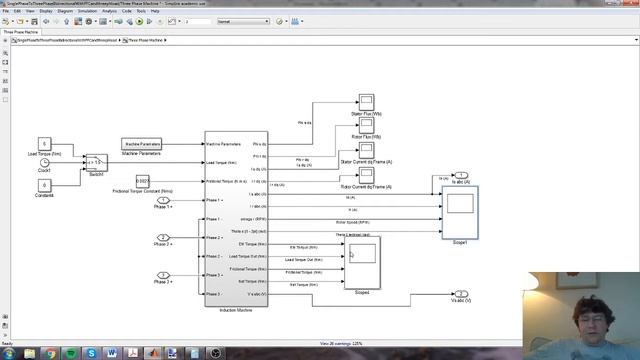Expand the arrow next to the Model Explorer icon
This screenshot has width=640, height=360.
110,21
